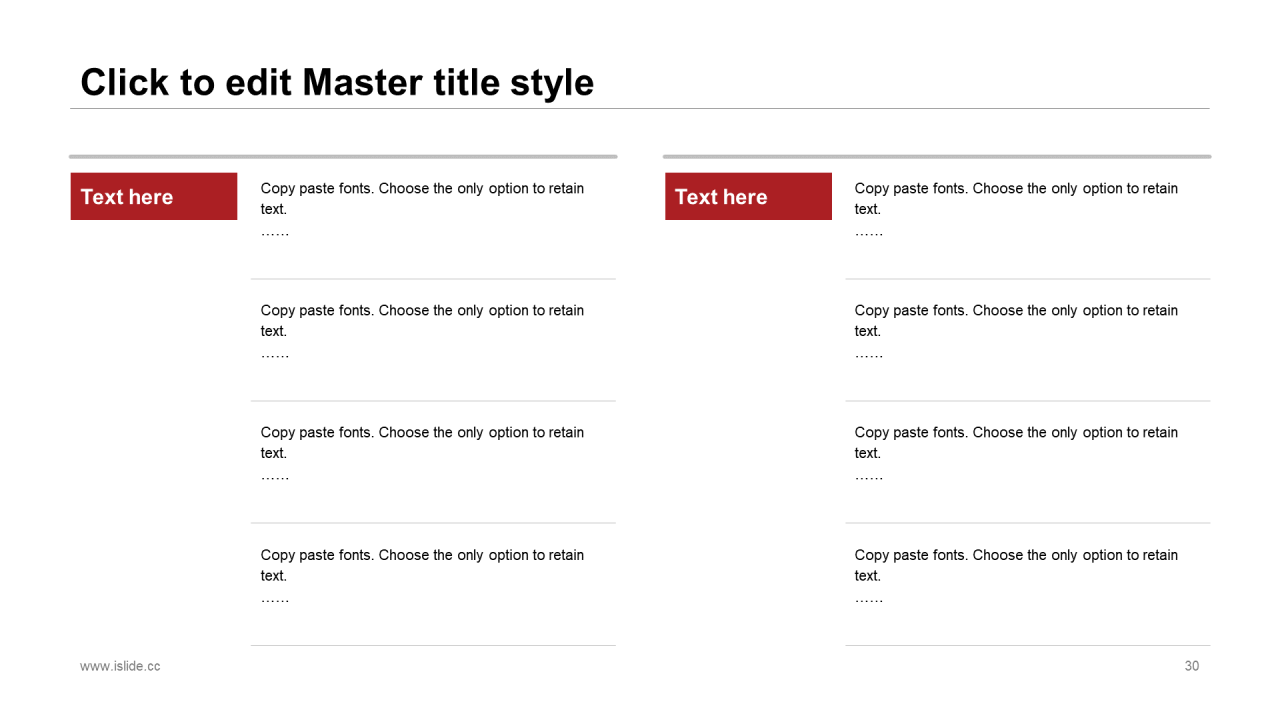Open the www.islide.cc footer link
This screenshot has width=1280, height=720.
tap(120, 666)
